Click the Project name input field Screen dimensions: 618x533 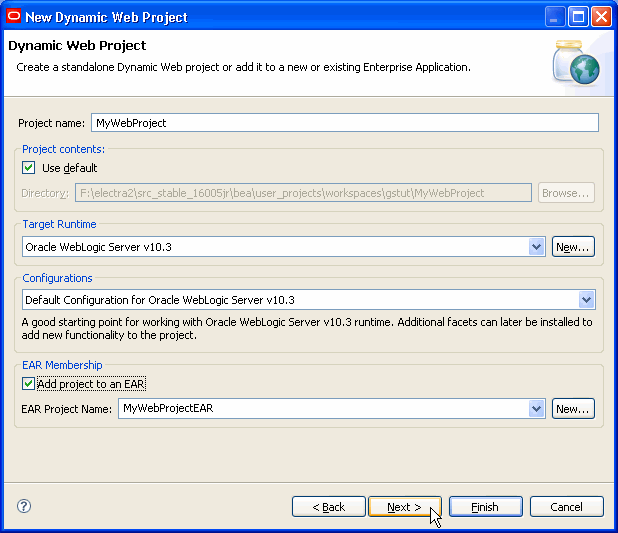tap(345, 123)
